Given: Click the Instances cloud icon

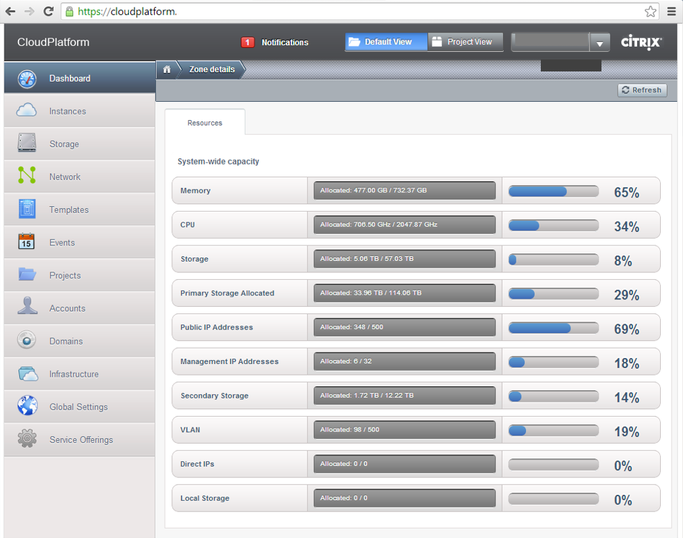Looking at the screenshot, I should pos(27,110).
